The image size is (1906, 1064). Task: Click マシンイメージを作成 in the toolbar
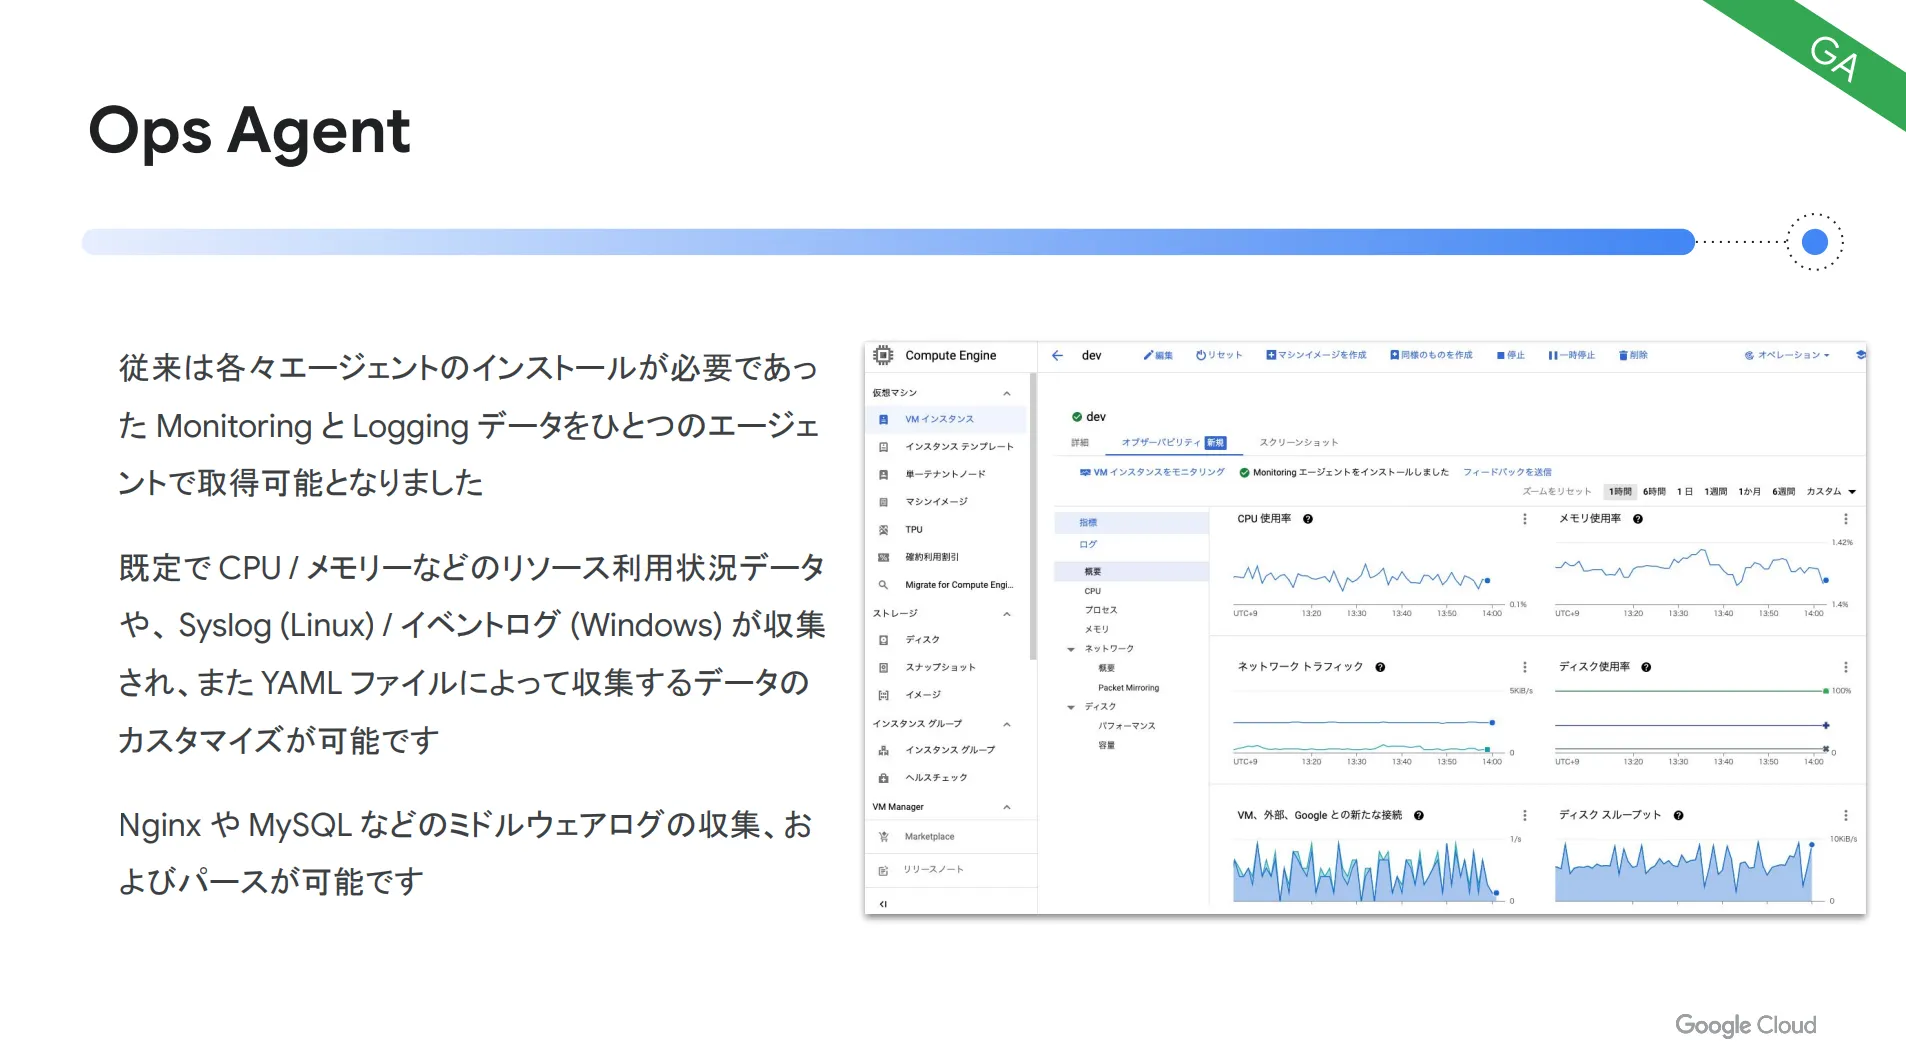coord(1316,355)
